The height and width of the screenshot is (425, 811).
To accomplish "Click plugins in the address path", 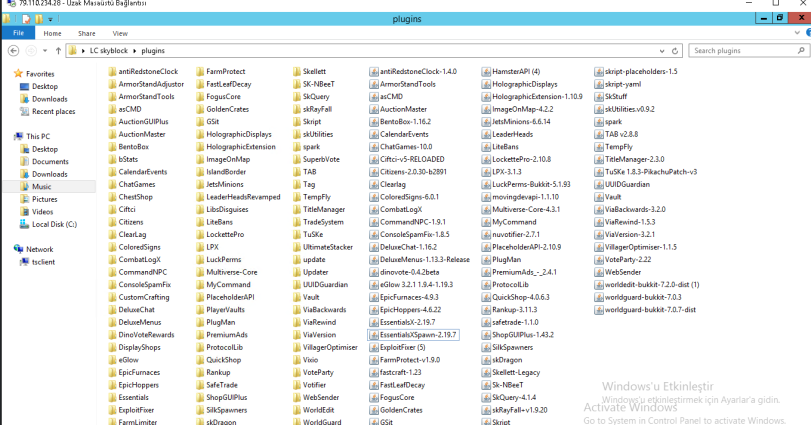I will tap(153, 51).
